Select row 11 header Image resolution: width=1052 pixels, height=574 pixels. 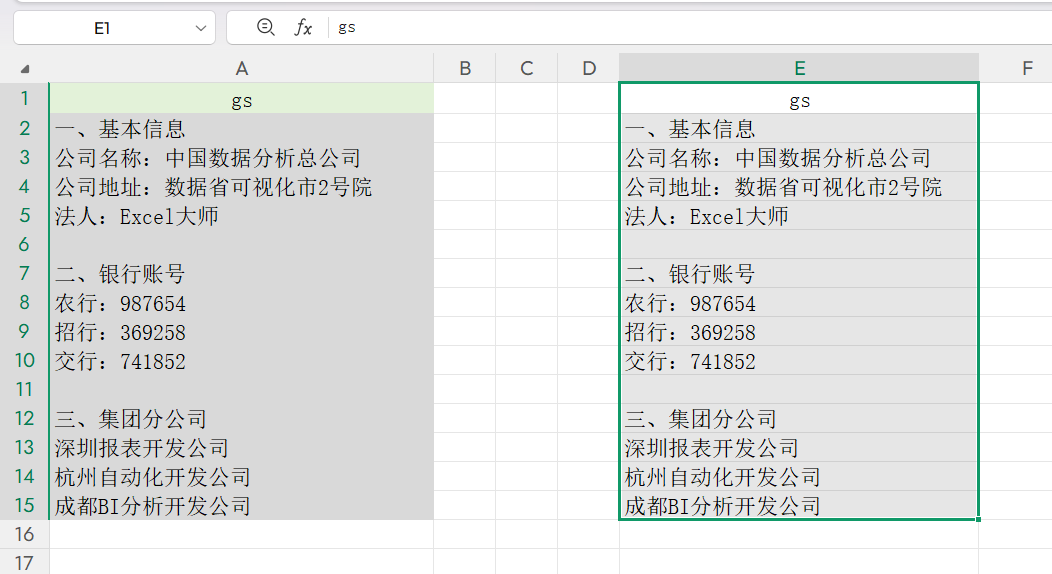tap(24, 389)
